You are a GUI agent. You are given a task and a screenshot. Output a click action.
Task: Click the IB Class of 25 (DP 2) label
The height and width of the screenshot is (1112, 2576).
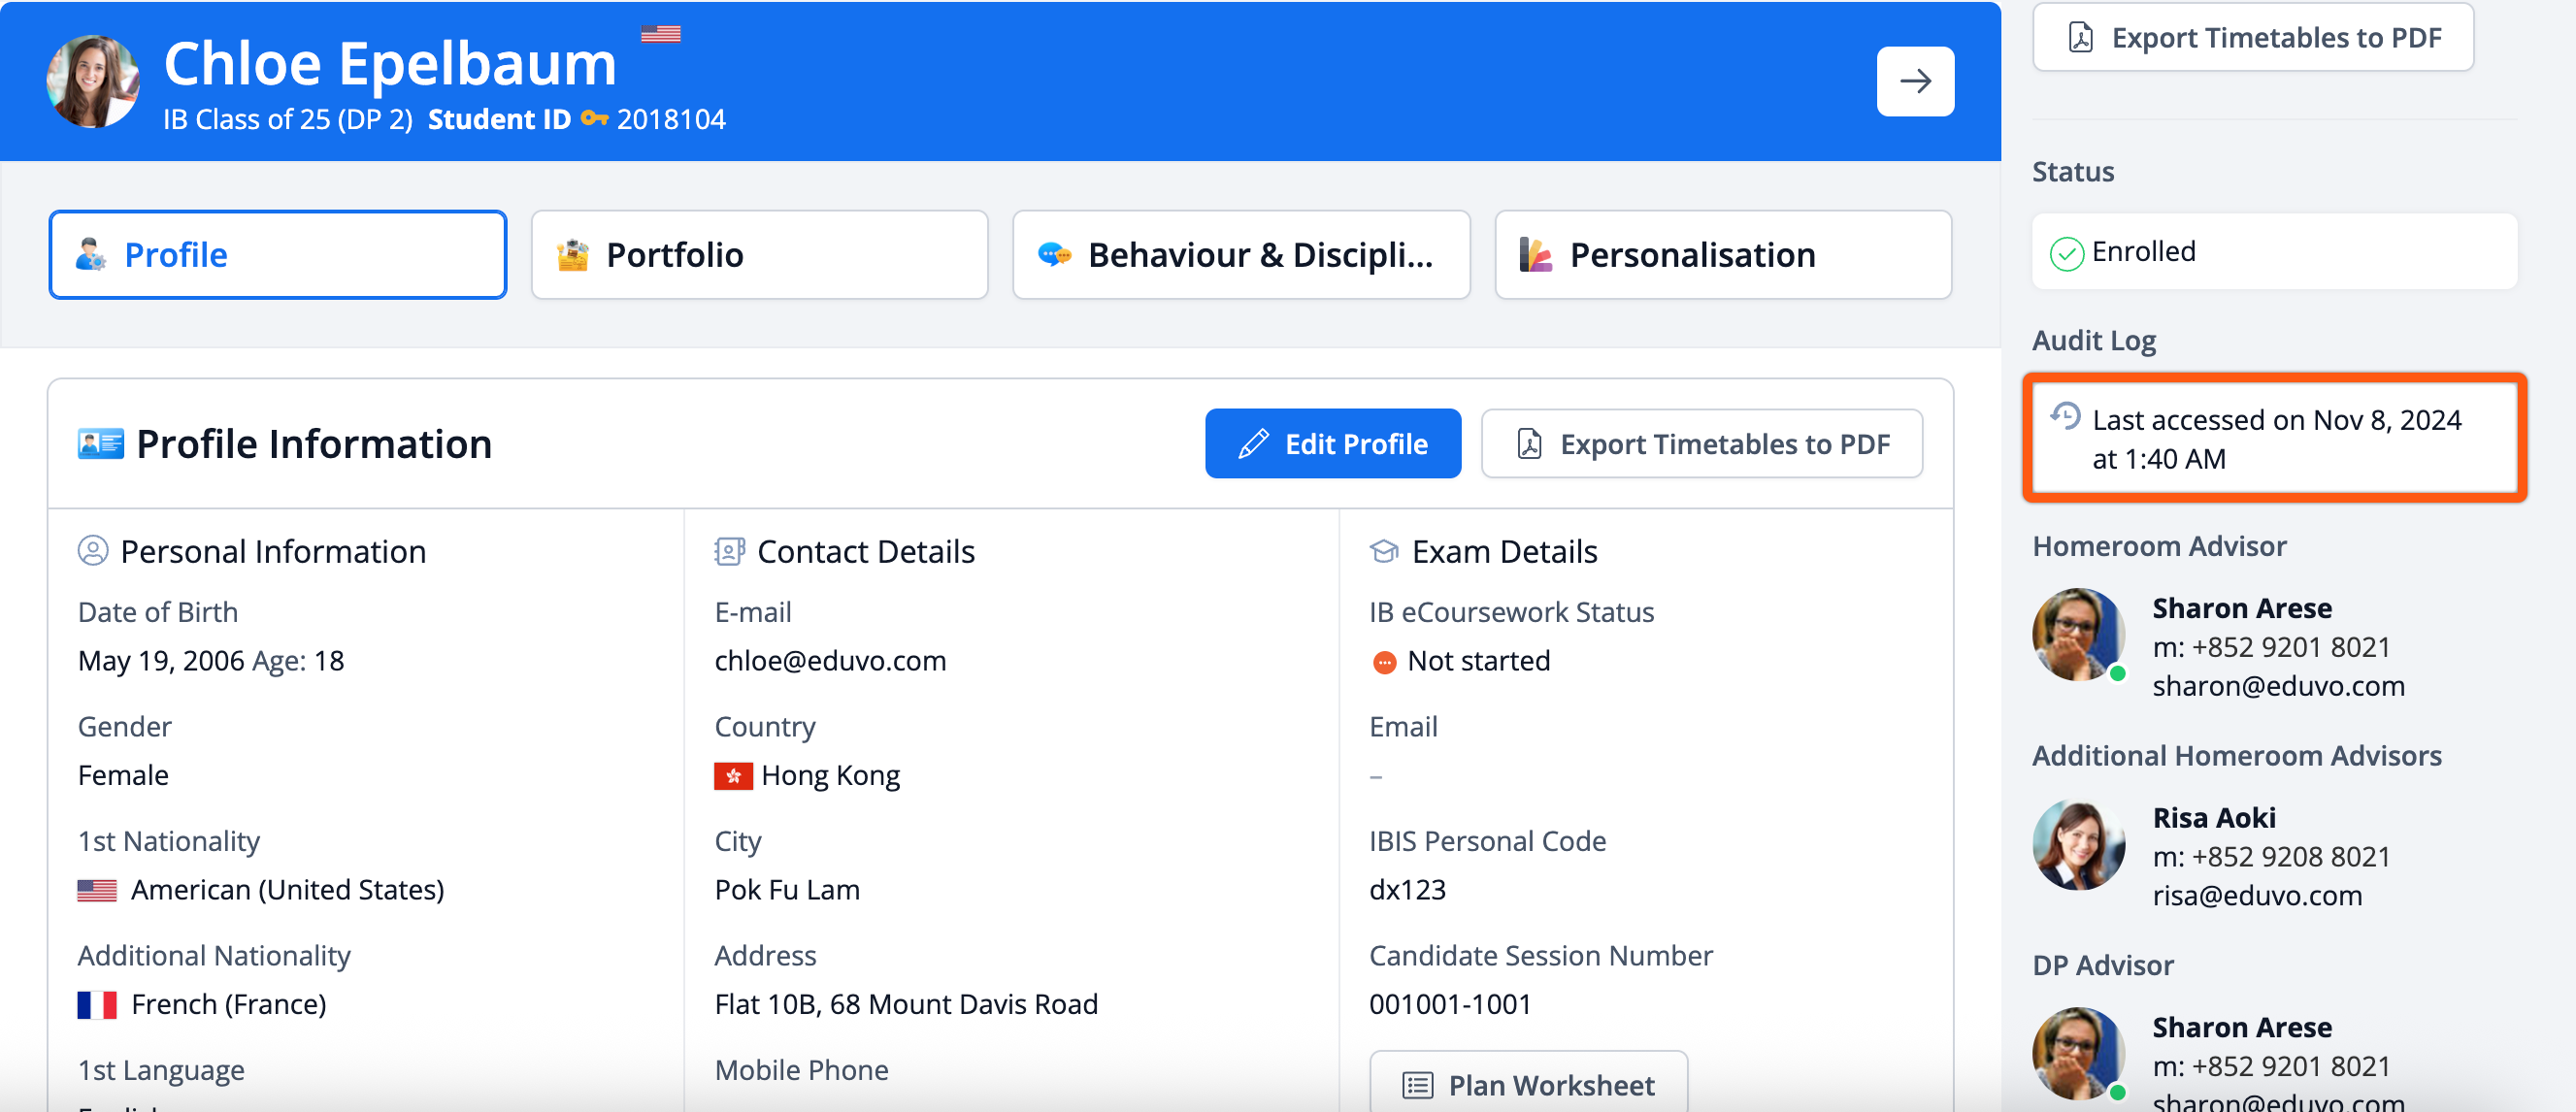tap(288, 119)
